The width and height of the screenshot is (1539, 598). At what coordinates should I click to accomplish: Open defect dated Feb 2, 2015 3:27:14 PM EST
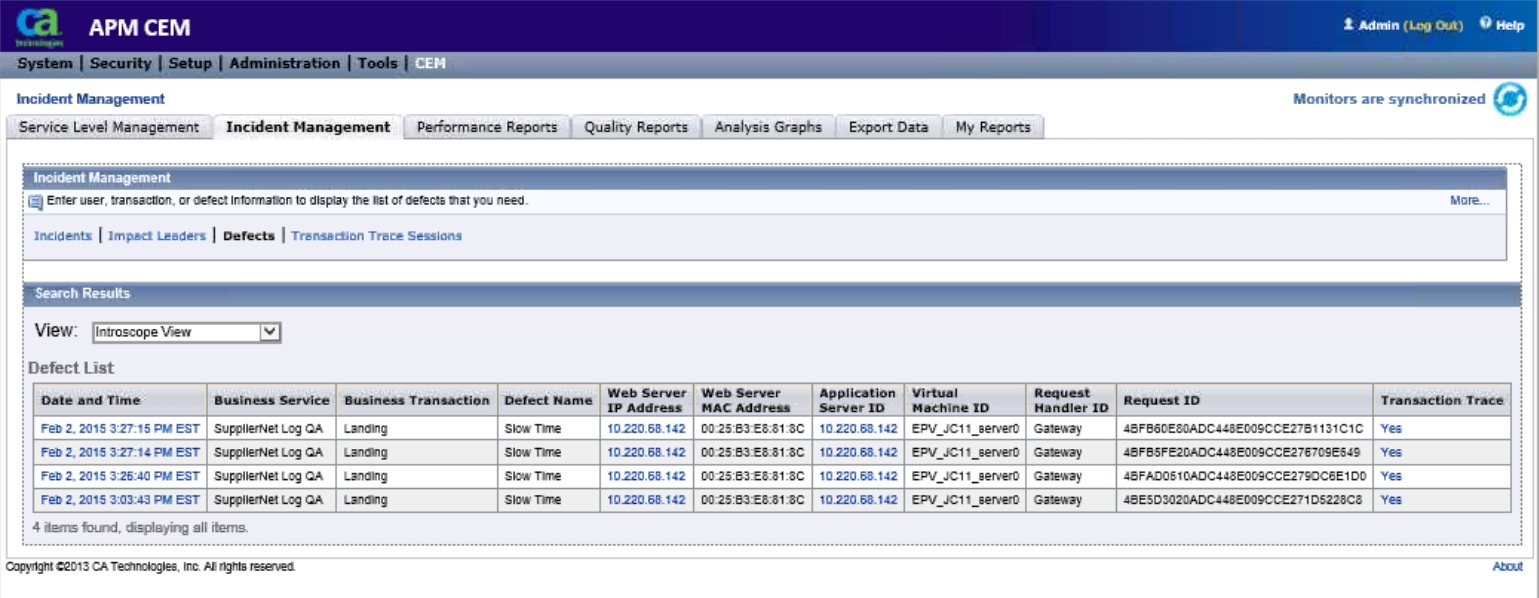point(120,452)
